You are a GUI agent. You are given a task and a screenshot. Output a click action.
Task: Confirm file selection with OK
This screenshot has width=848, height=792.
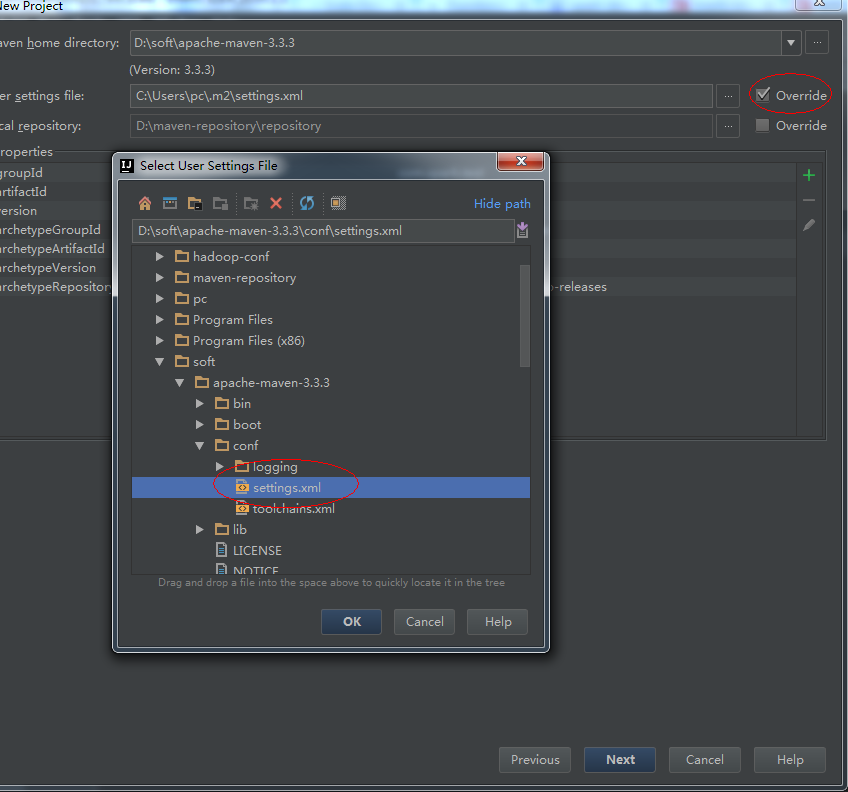[x=352, y=622]
